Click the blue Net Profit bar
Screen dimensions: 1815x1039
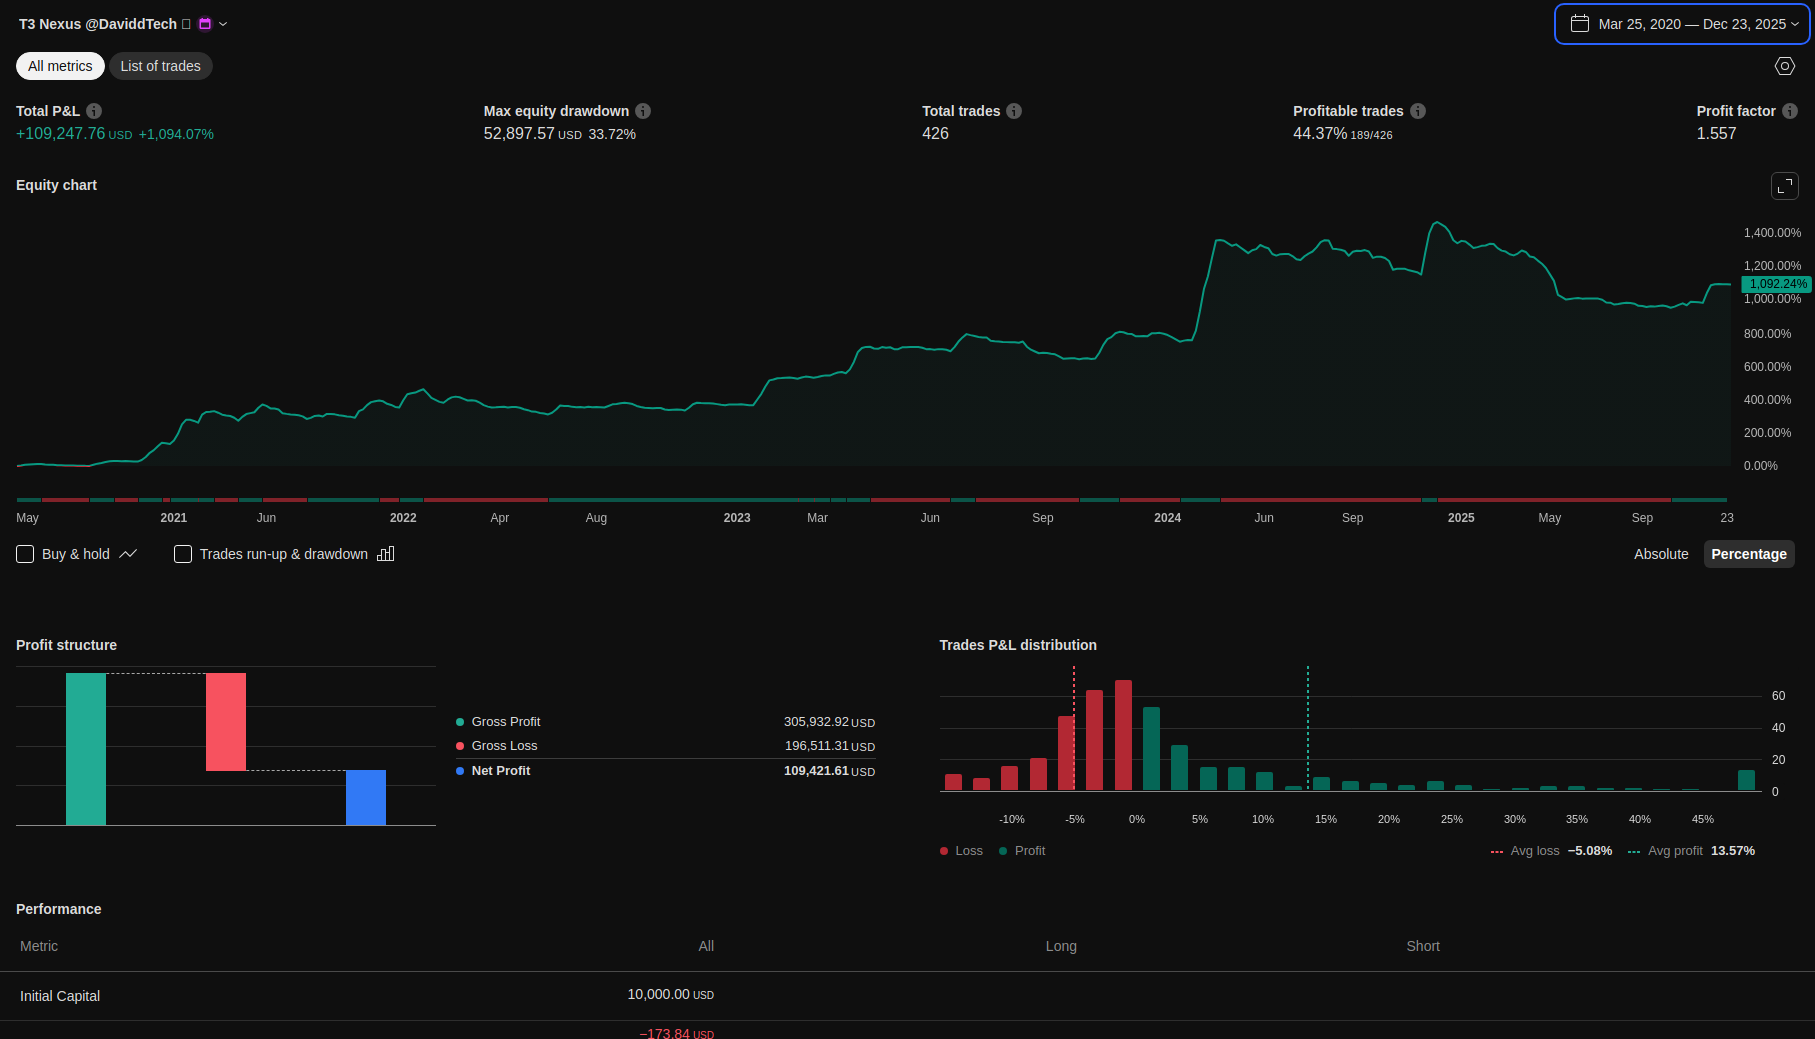pos(366,797)
